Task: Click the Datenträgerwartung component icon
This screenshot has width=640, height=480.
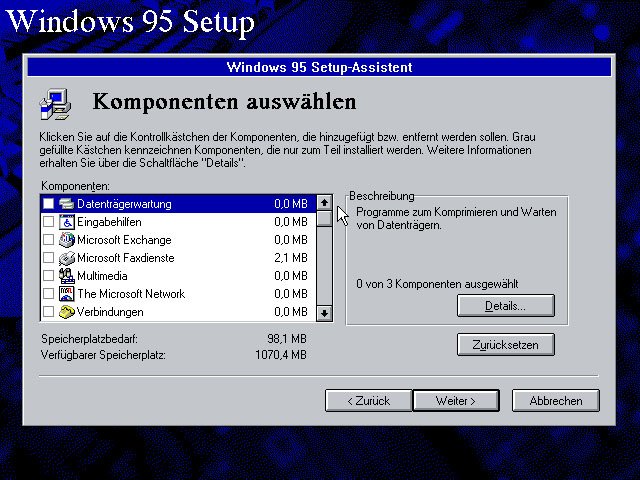Action: point(67,204)
